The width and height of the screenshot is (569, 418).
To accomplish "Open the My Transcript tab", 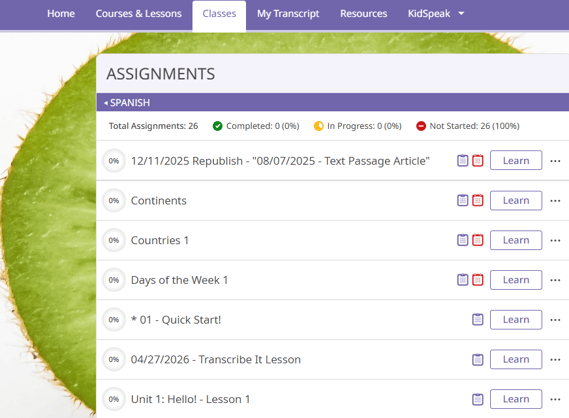I will click(x=288, y=13).
